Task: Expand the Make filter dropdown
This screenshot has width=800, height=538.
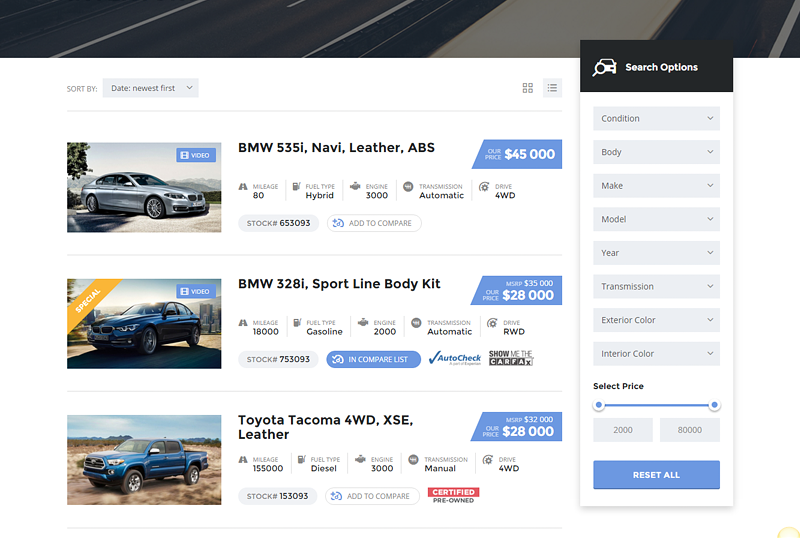Action: 656,186
